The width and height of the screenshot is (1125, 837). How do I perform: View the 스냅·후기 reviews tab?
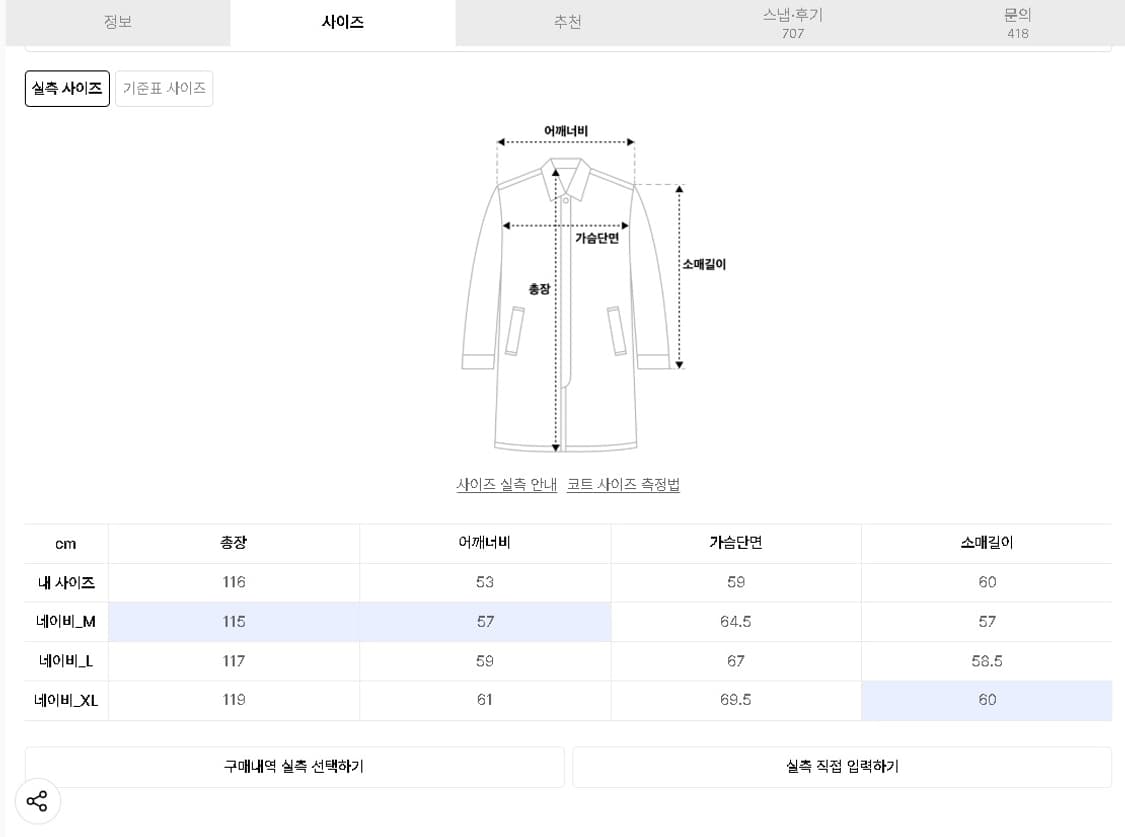[x=790, y=22]
